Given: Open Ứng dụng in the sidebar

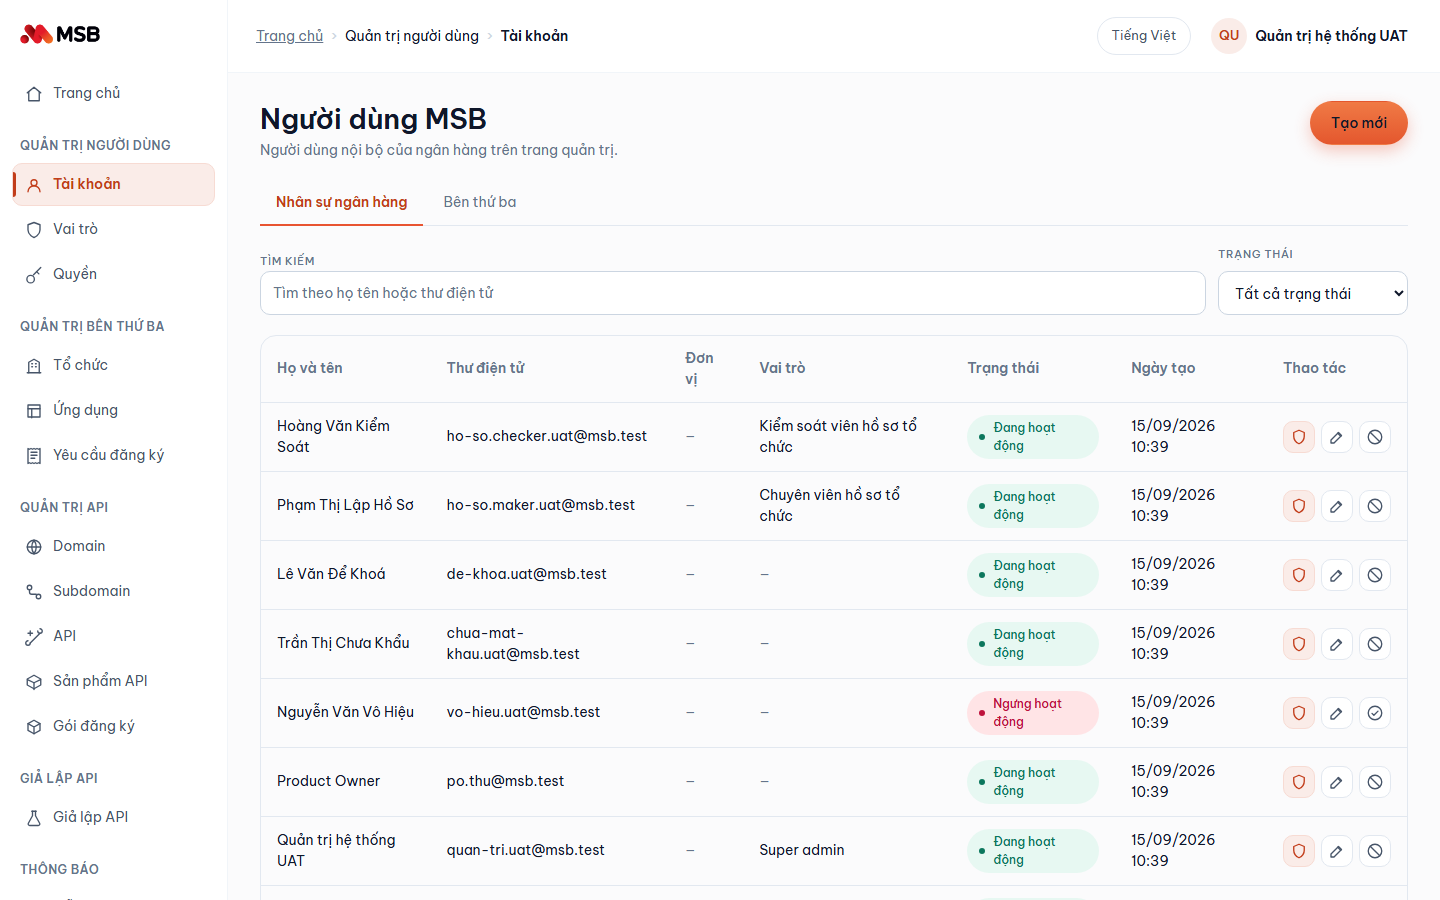Looking at the screenshot, I should pos(113,410).
